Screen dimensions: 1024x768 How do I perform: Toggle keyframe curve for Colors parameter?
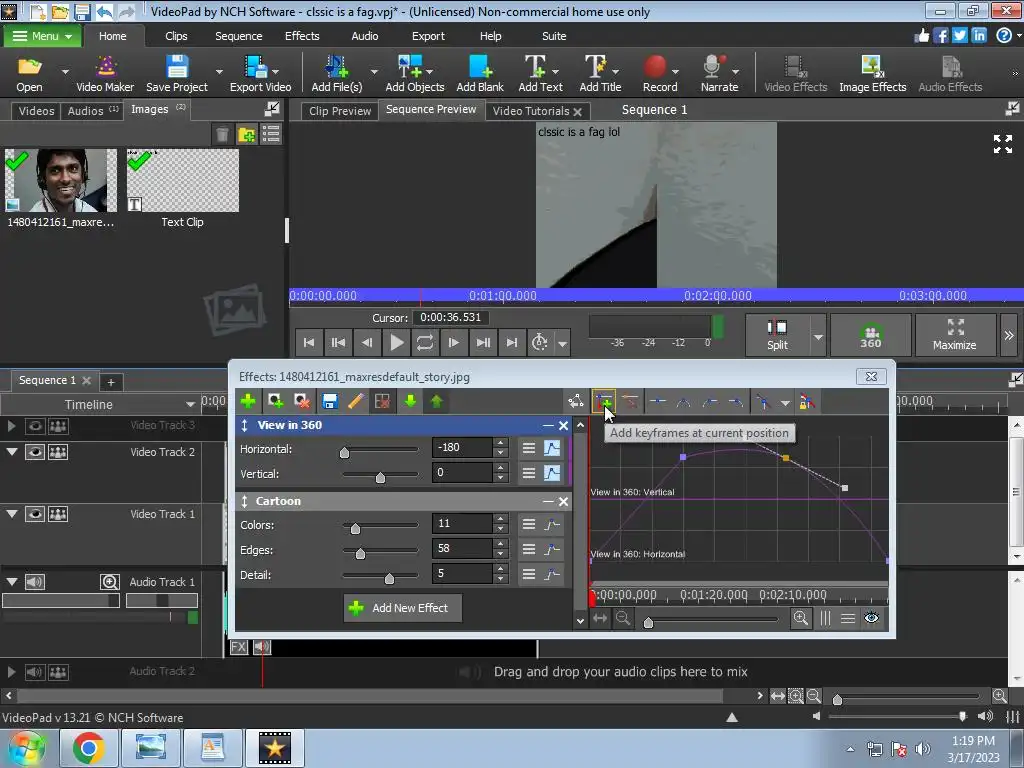[x=552, y=524]
